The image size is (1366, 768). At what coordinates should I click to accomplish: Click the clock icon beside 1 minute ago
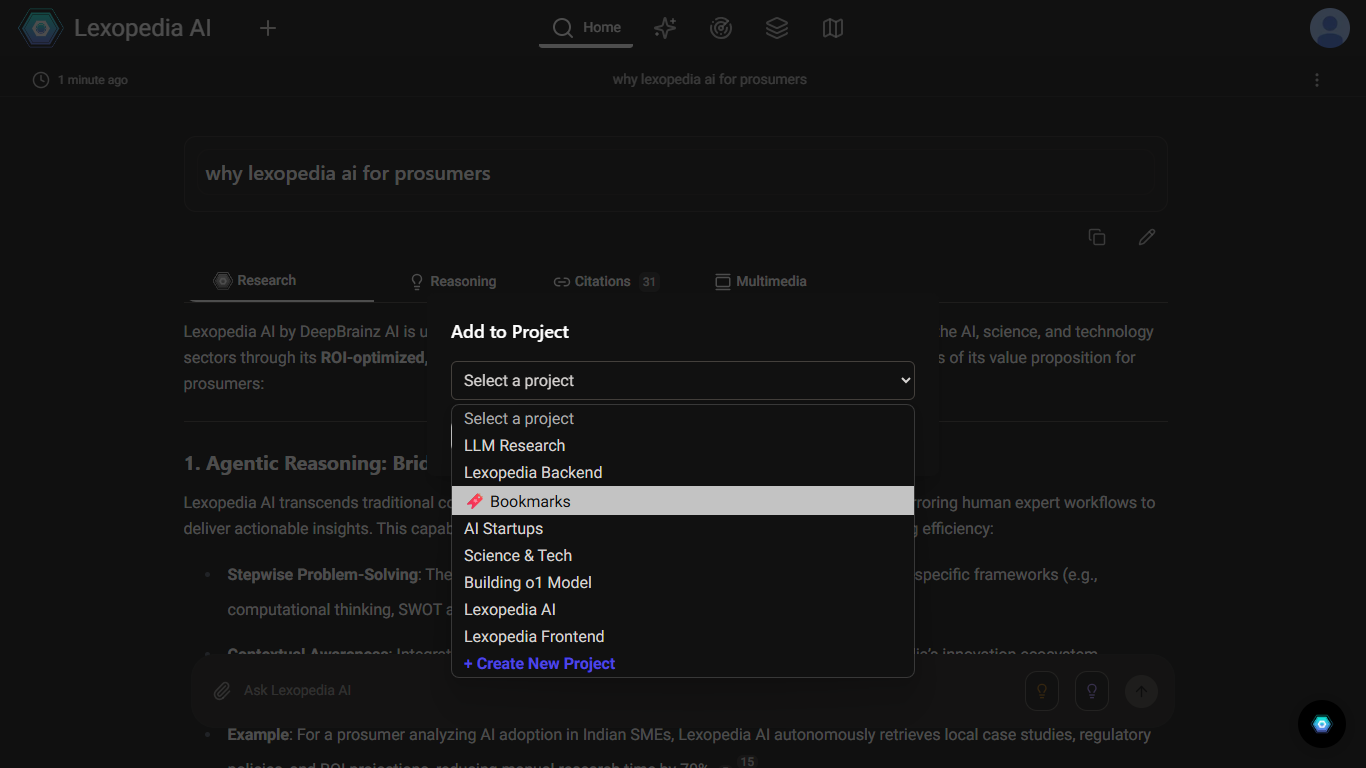[x=41, y=80]
